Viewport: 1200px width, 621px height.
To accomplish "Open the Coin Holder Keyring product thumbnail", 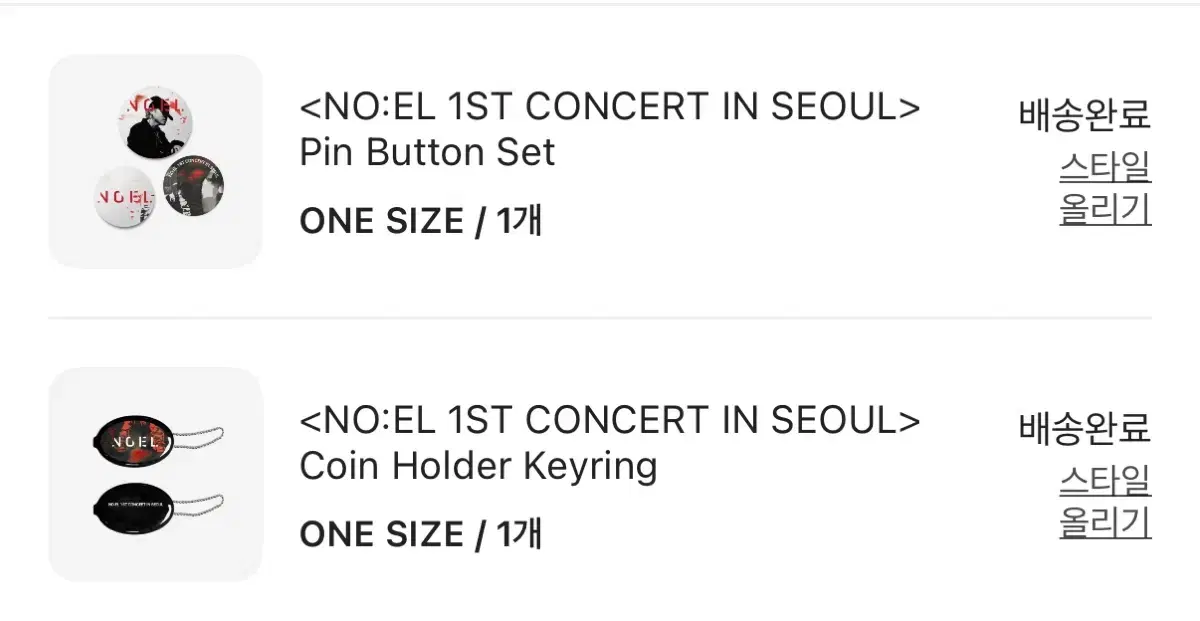I will (x=155, y=474).
